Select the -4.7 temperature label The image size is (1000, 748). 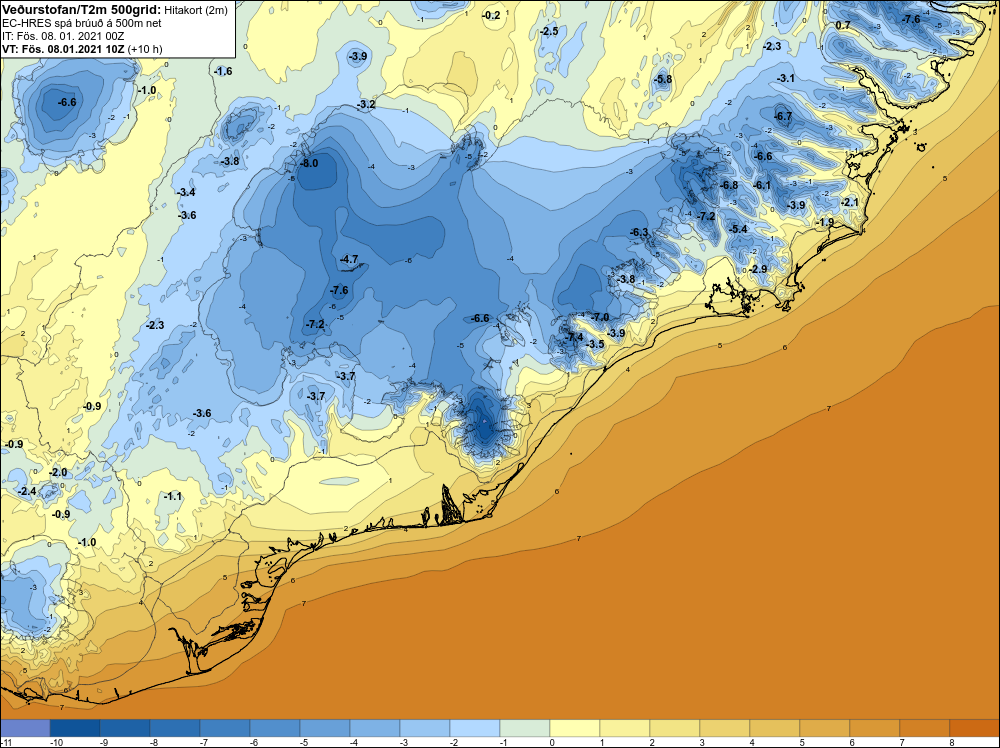click(349, 260)
